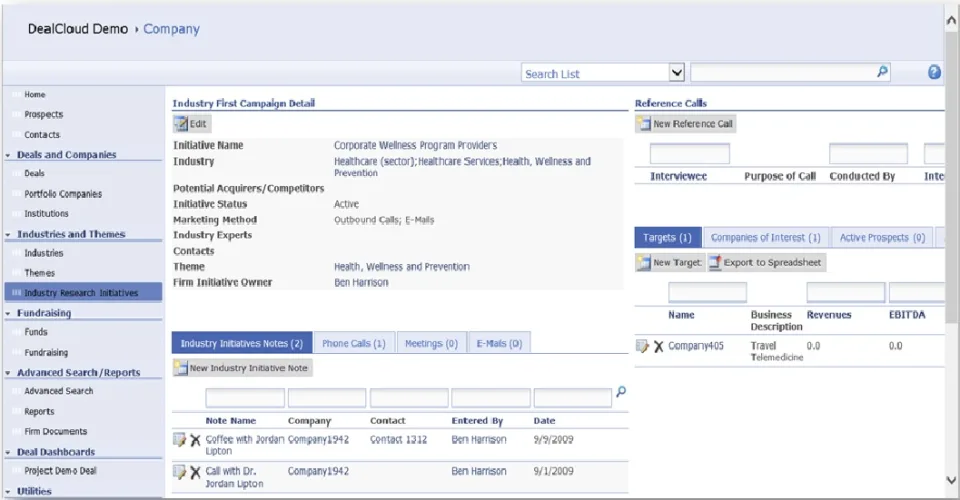Collapse the Deal Dashboards section
Viewport: 960px width, 500px height.
(8, 453)
